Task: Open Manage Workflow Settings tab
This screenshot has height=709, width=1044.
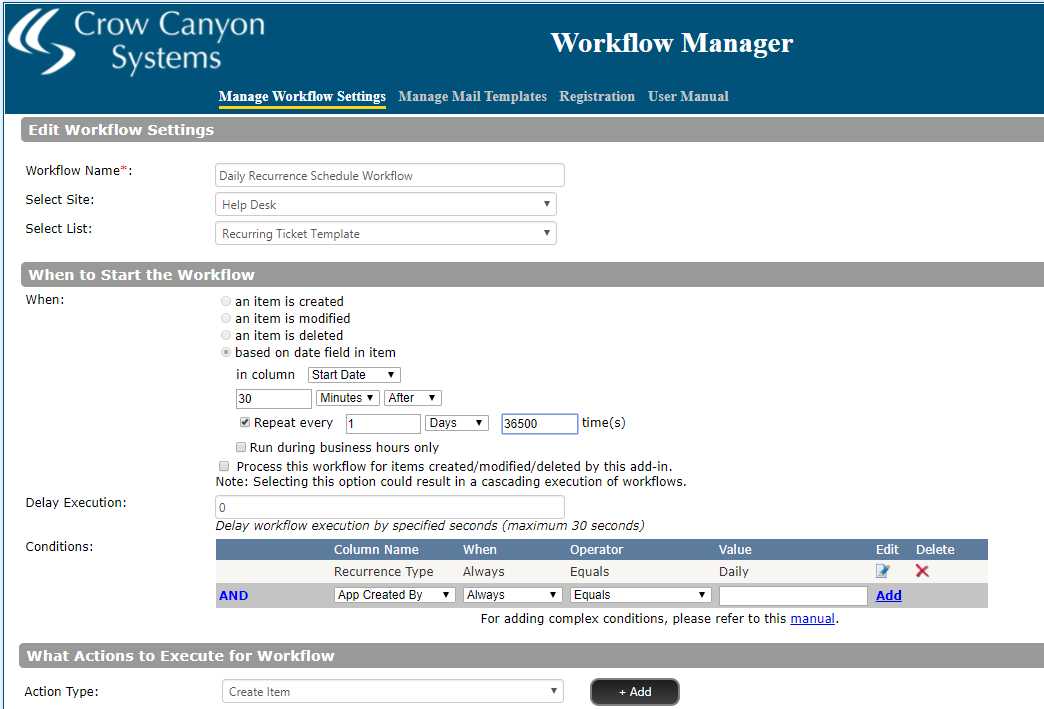Action: click(302, 97)
